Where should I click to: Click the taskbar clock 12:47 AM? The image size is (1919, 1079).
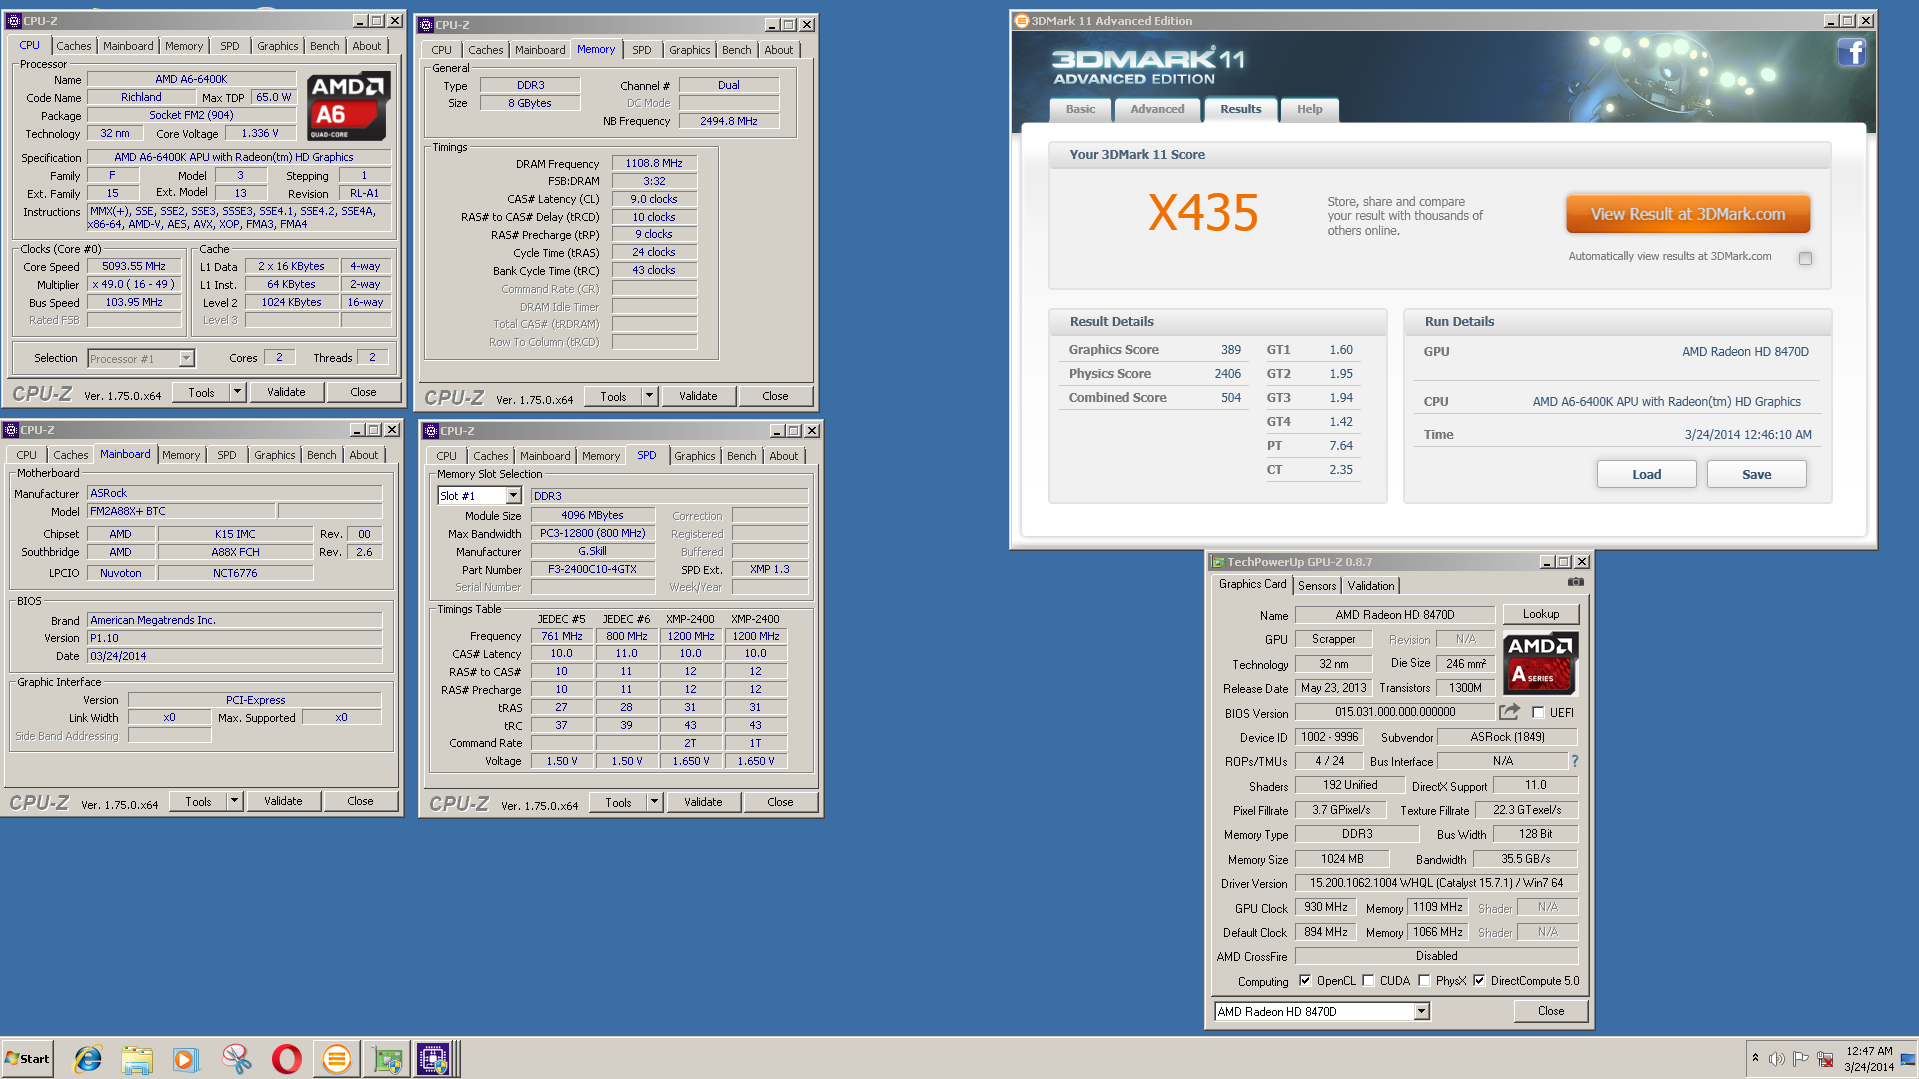click(1869, 1051)
